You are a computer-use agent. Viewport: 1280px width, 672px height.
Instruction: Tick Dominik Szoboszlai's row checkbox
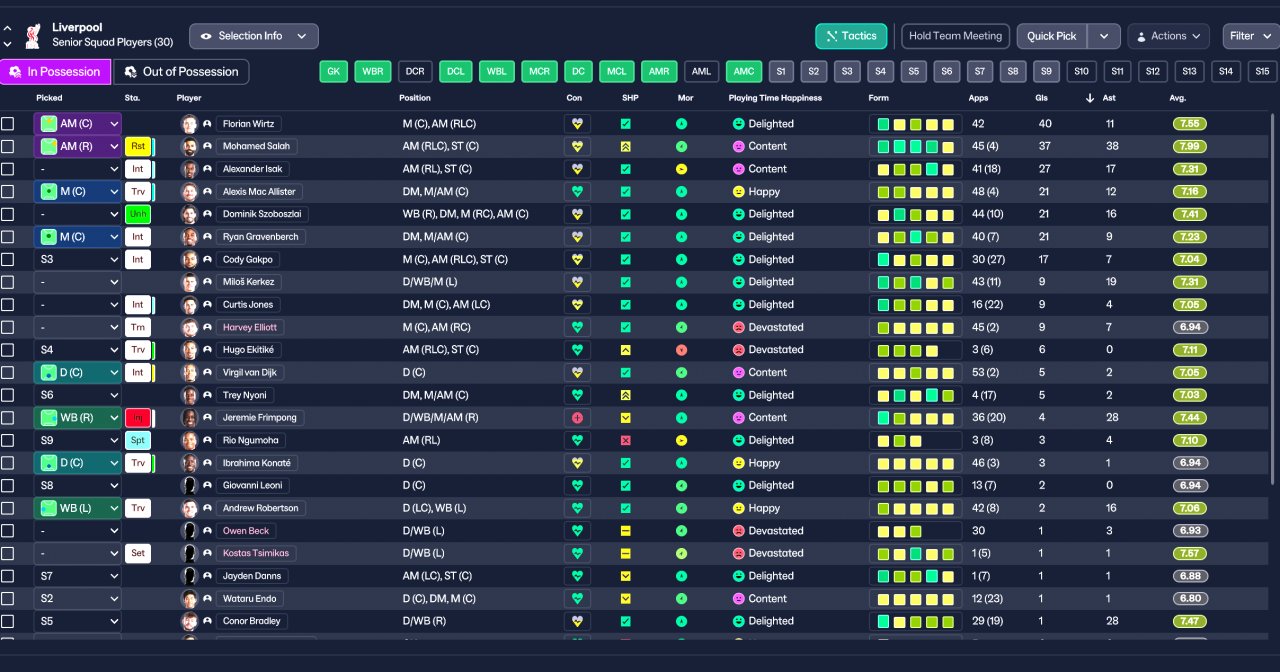point(8,214)
